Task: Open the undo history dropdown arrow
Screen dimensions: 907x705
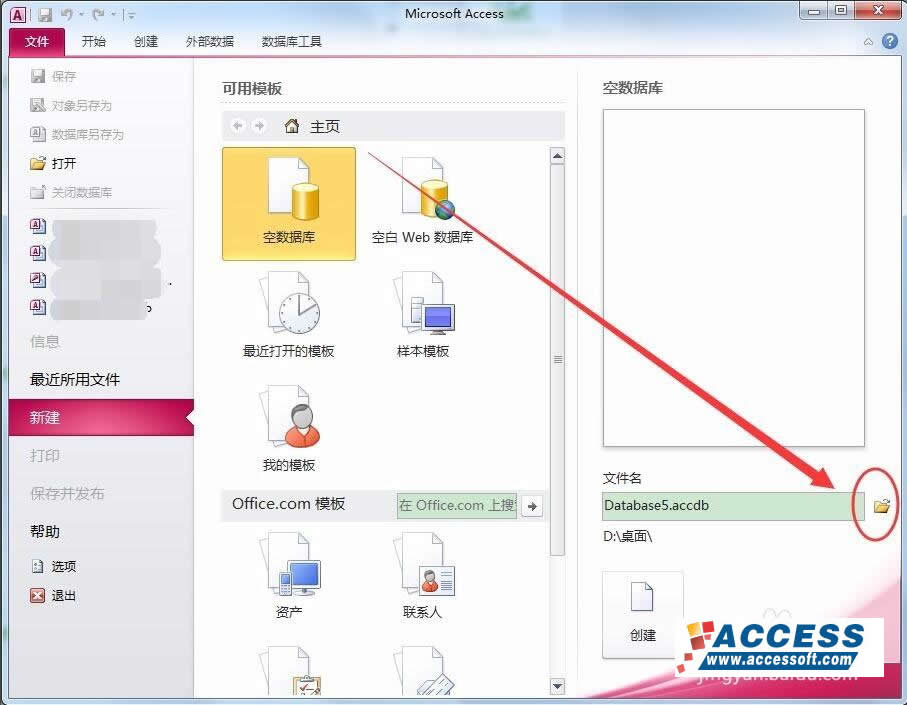Action: click(x=82, y=15)
